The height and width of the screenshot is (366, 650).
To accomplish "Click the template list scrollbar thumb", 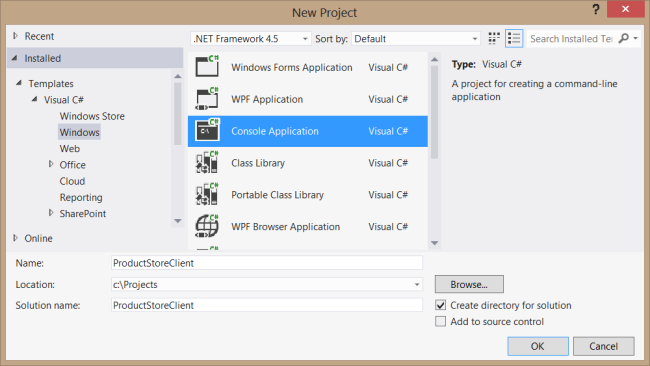I will click(x=434, y=112).
